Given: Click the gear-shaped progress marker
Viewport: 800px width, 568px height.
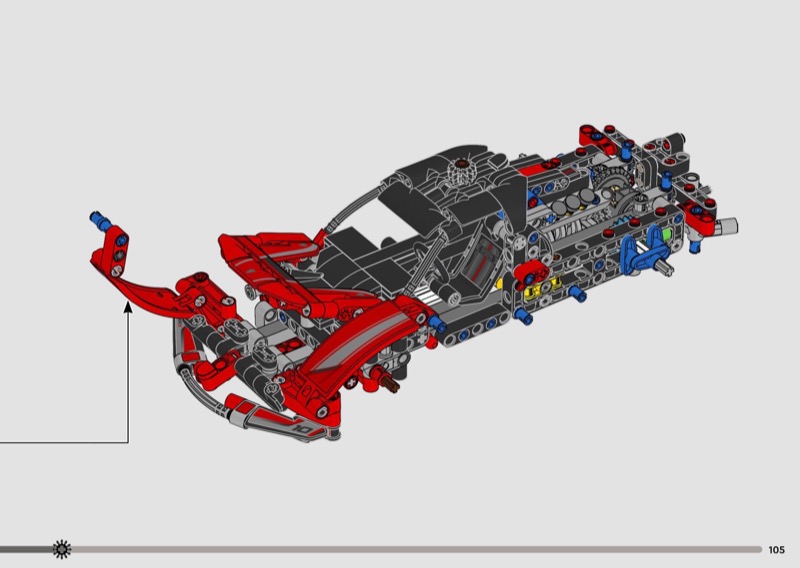Looking at the screenshot, I should [x=62, y=548].
